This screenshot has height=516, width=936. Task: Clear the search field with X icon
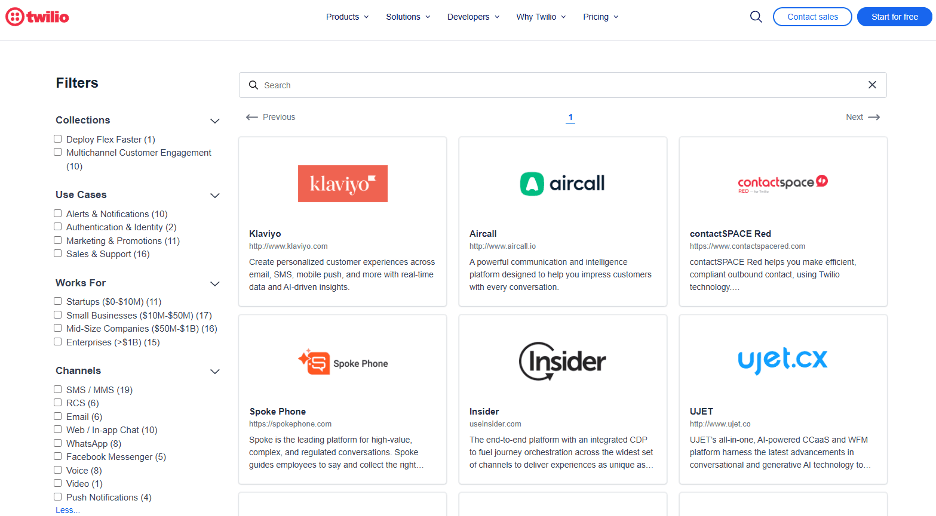click(872, 85)
